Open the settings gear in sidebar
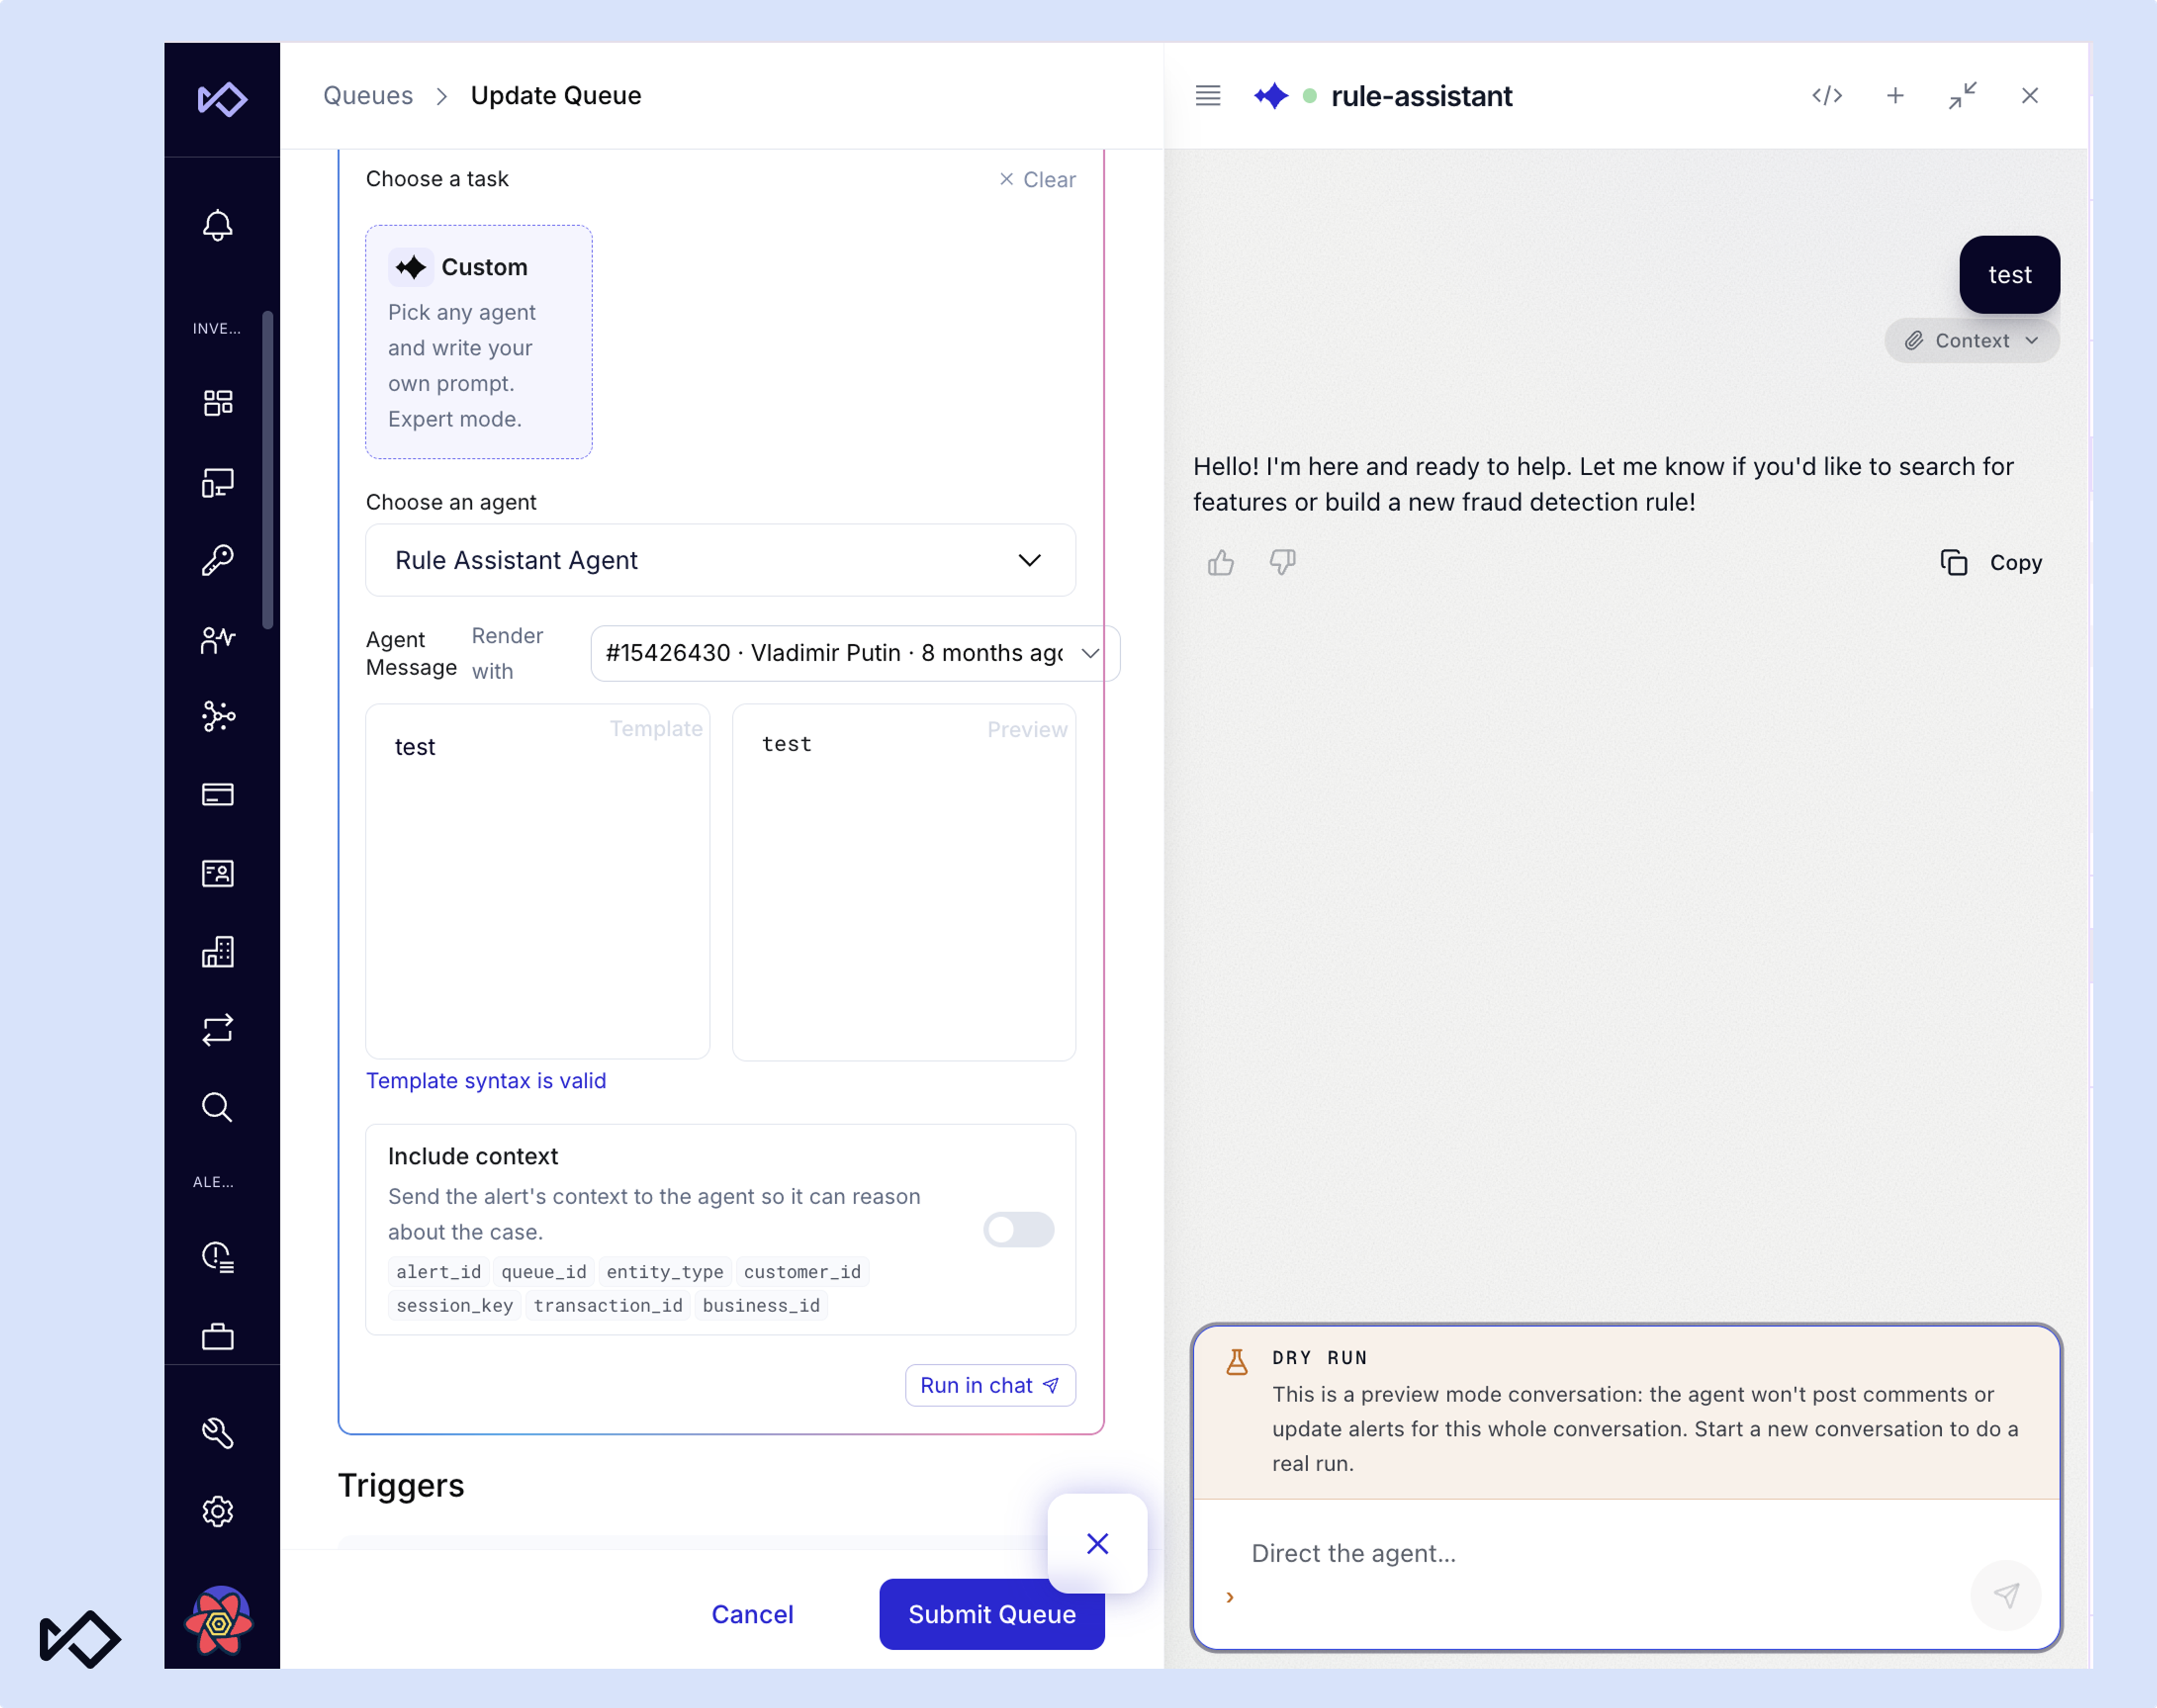Image resolution: width=2157 pixels, height=1708 pixels. (217, 1511)
